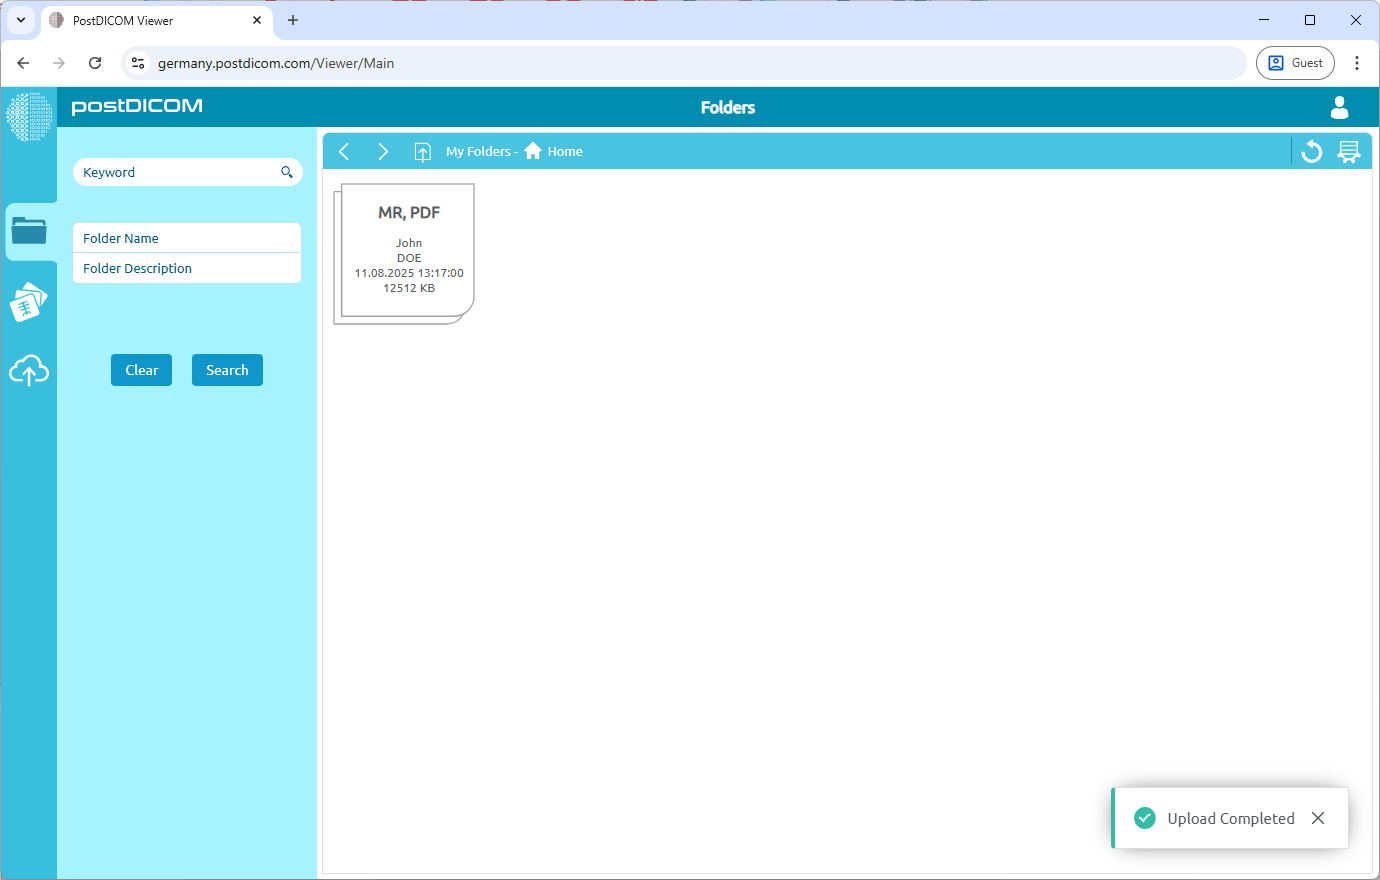Click the cloud upload sidebar icon

coord(29,371)
